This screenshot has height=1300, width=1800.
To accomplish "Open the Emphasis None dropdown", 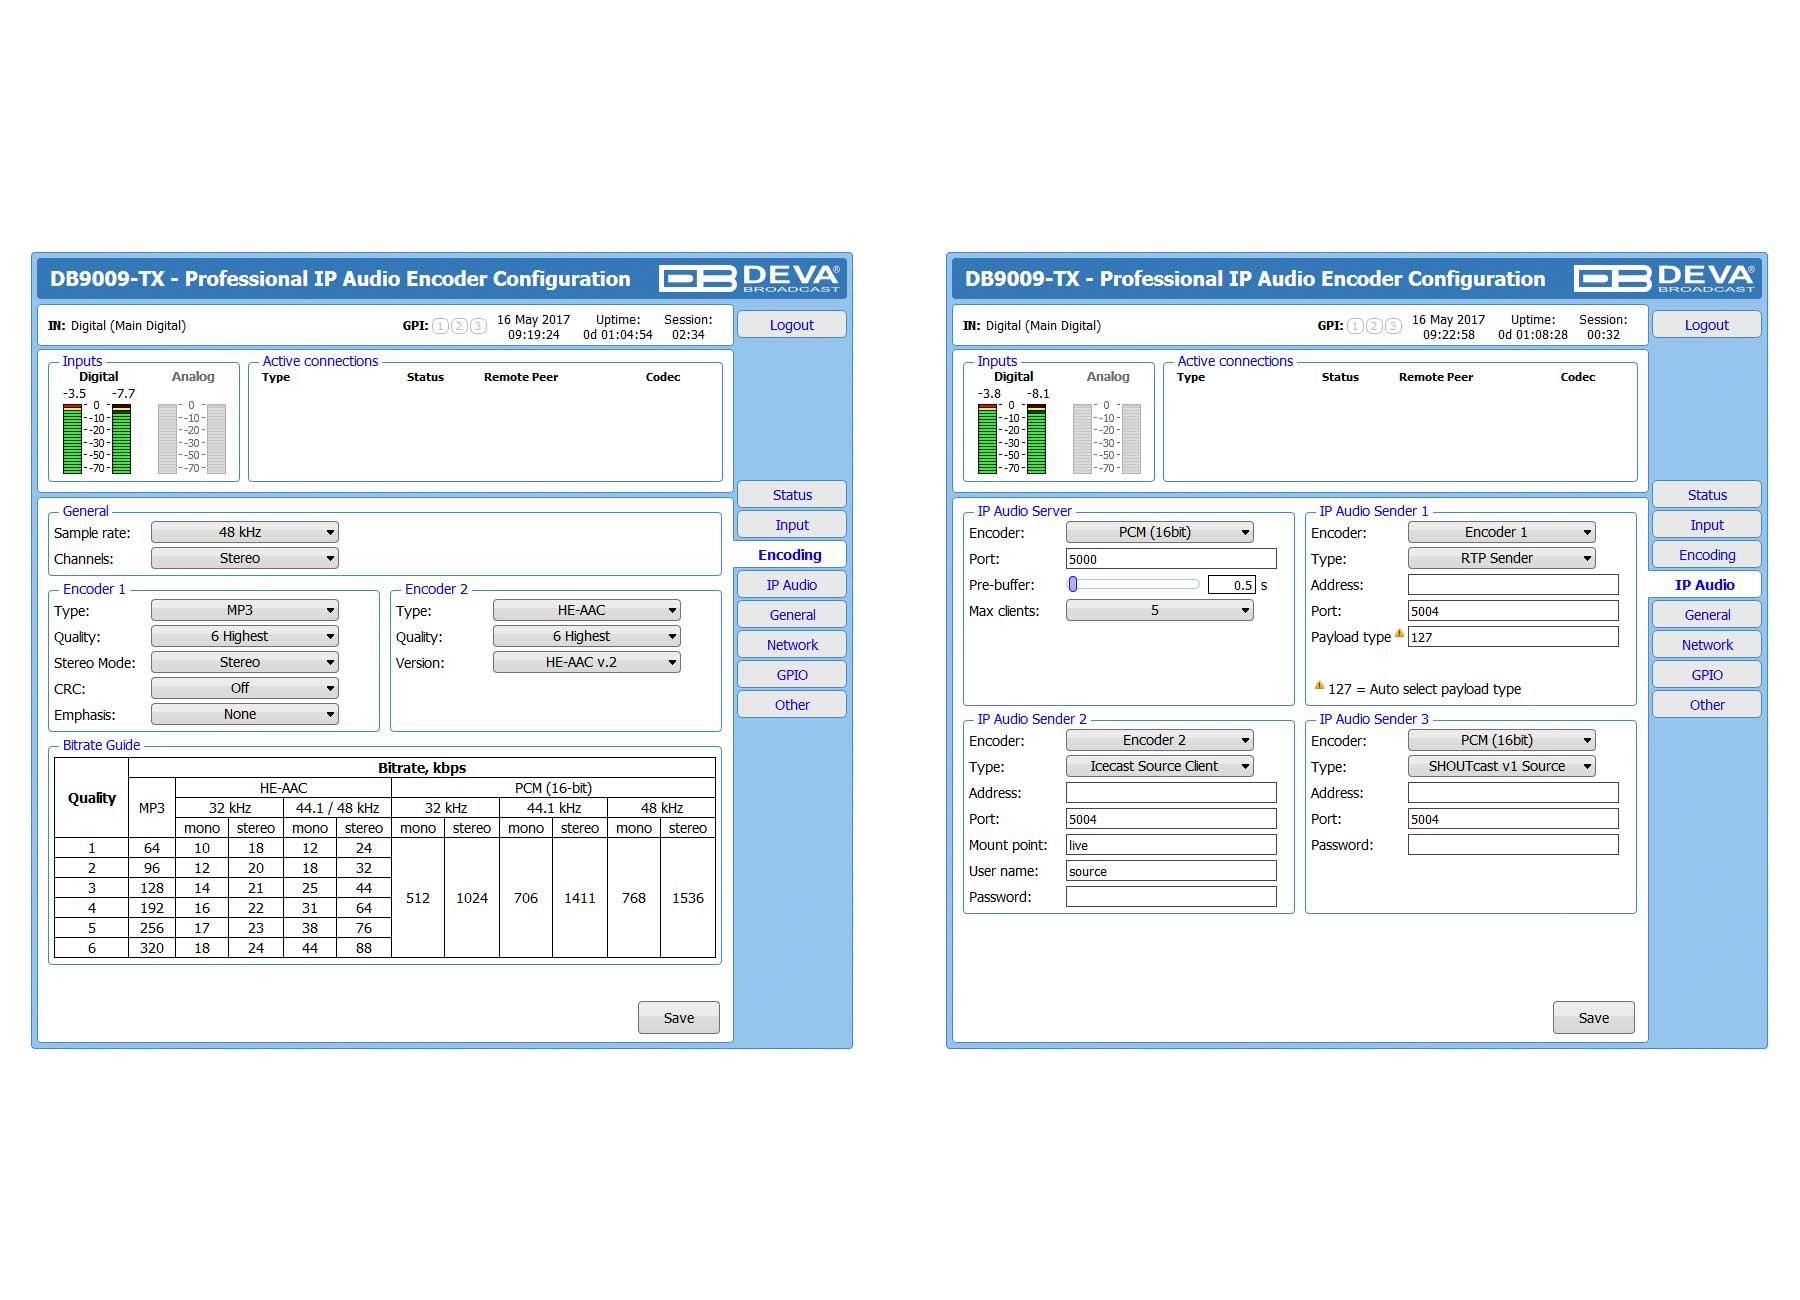I will [245, 714].
